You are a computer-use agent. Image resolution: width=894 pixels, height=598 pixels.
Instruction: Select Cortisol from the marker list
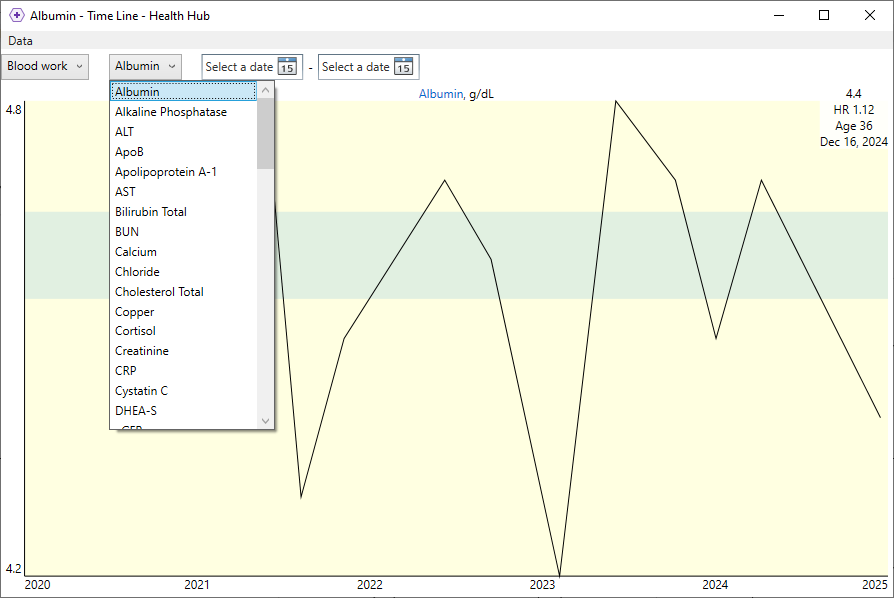tap(135, 331)
